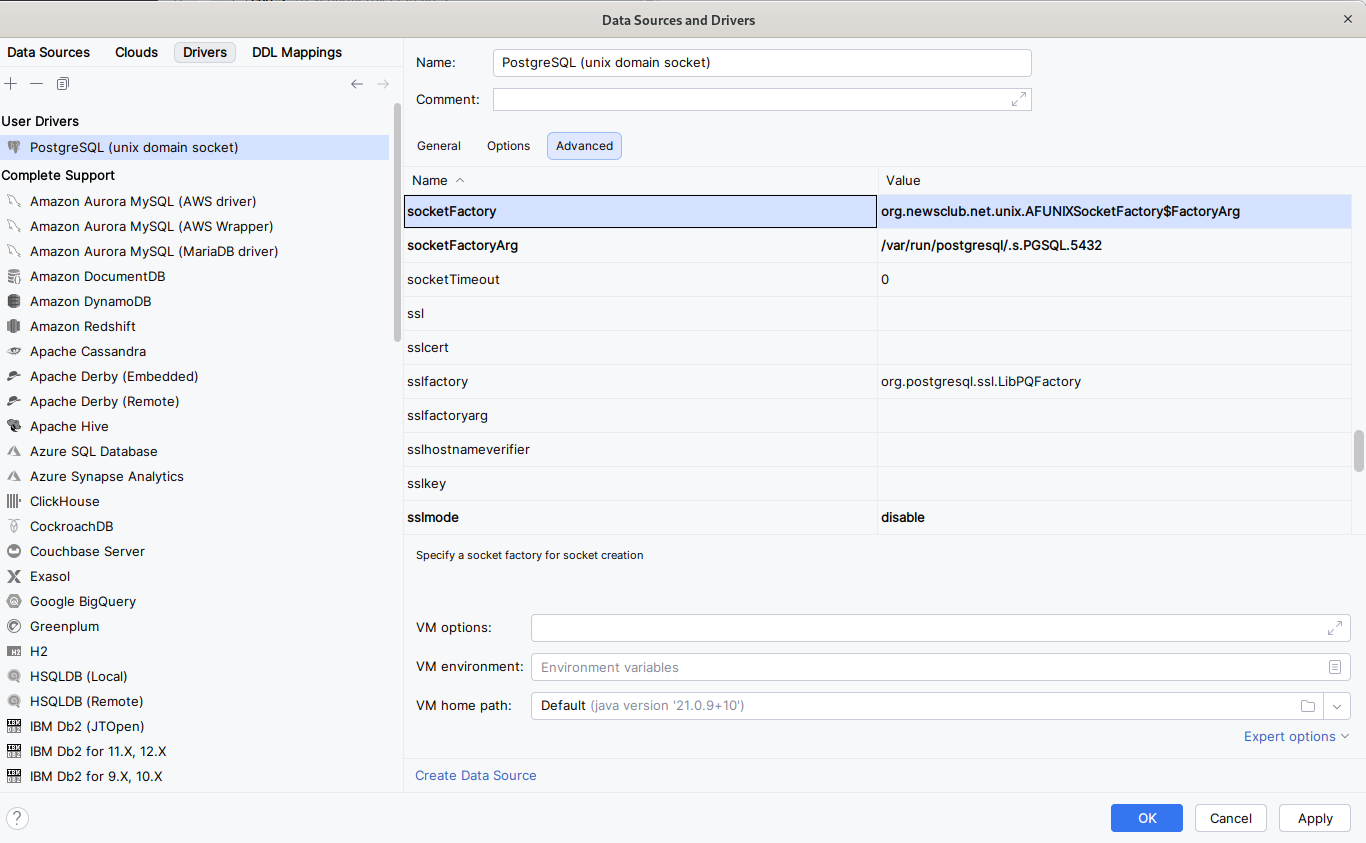The width and height of the screenshot is (1366, 843).
Task: Click the duplicate driver icon
Action: [62, 84]
